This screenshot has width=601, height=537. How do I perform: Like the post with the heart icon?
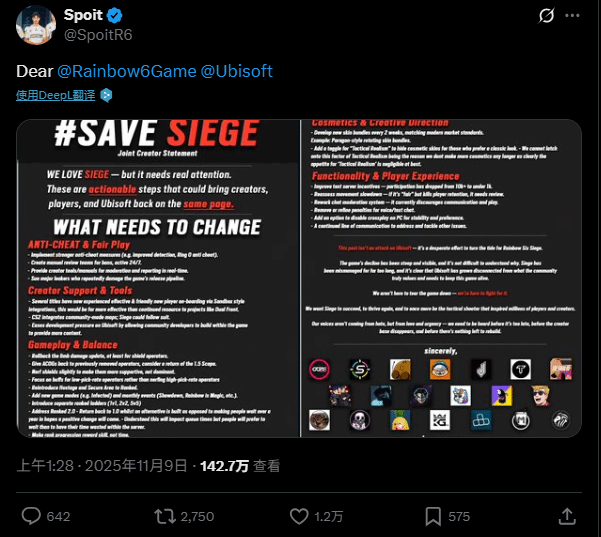(298, 516)
